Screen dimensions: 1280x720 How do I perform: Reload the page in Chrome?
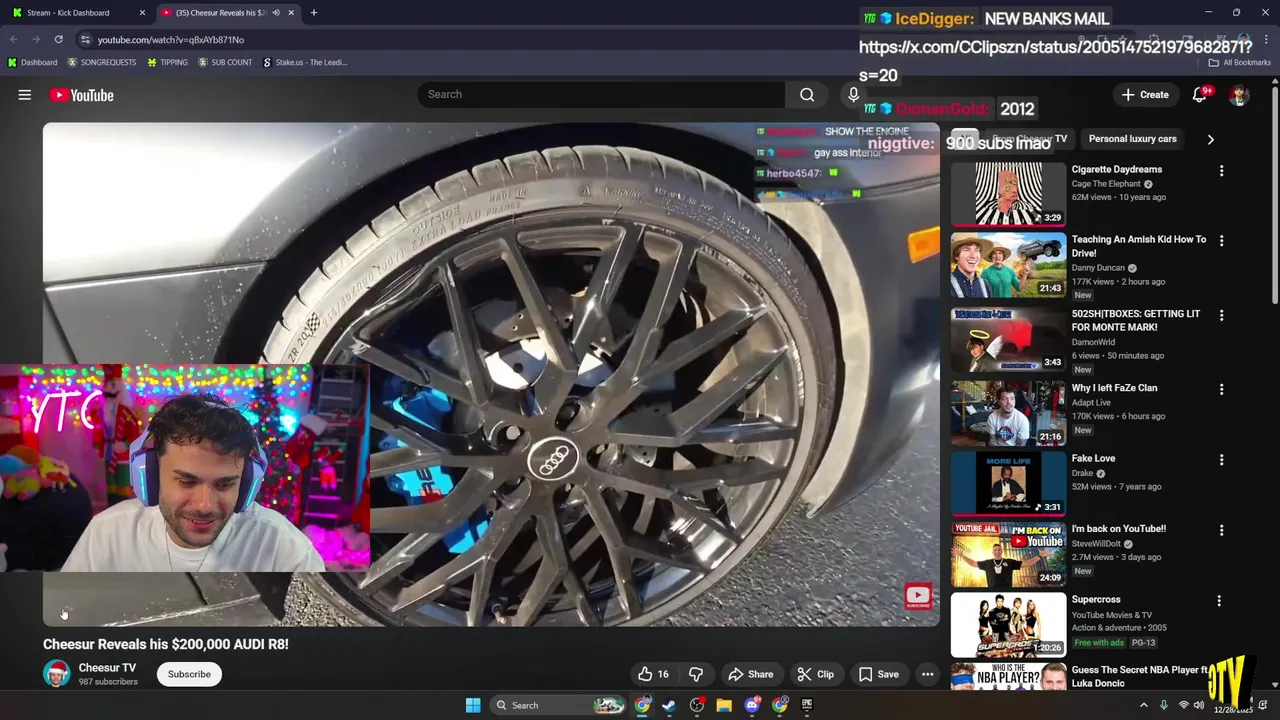(58, 39)
